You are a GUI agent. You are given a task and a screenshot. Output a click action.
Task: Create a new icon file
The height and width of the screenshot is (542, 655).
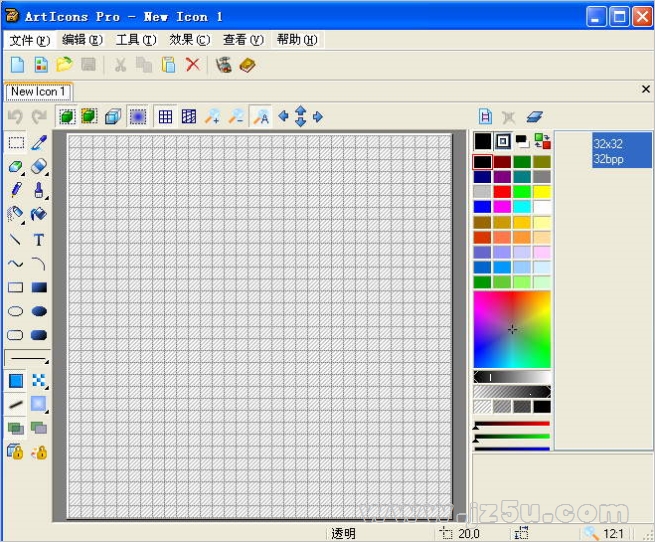pos(17,65)
